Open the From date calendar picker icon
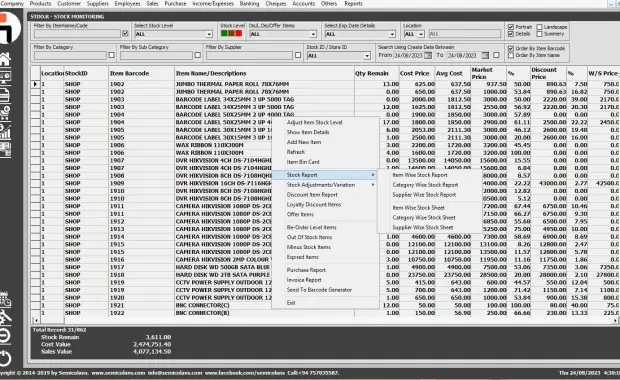620x380 pixels. (x=427, y=55)
